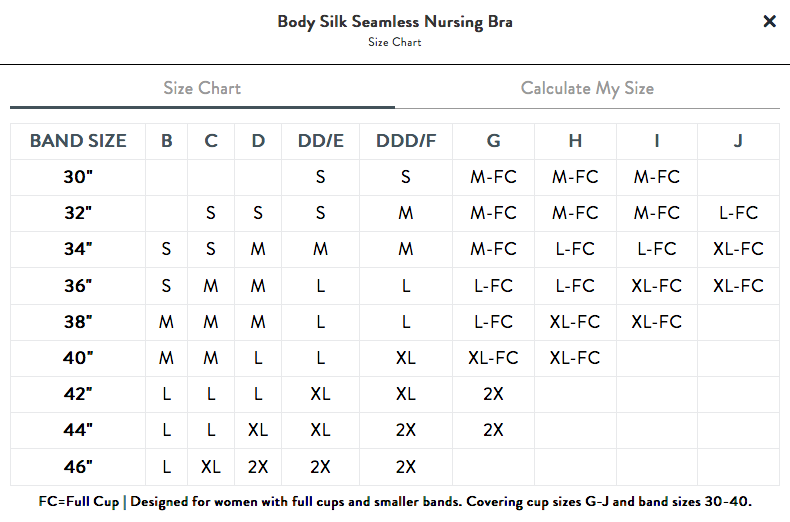Select the 30" band size row label

76,177
